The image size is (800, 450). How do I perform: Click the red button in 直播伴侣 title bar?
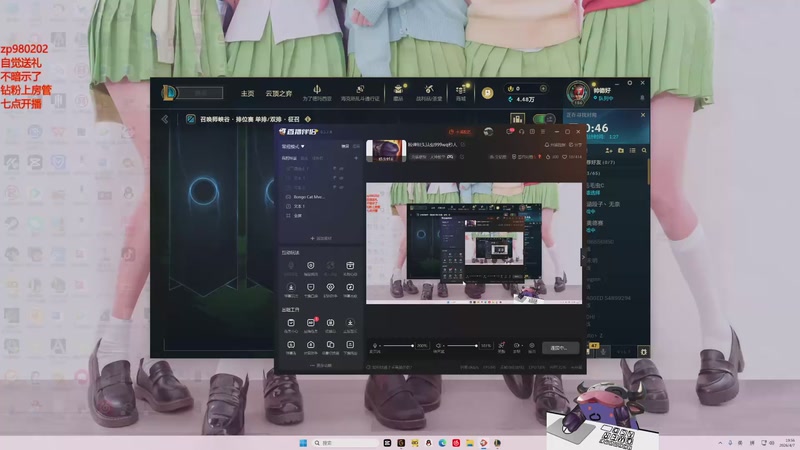pos(460,132)
